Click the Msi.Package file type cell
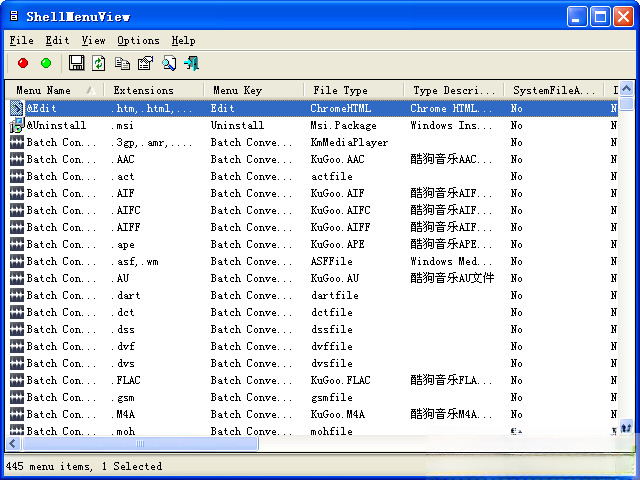This screenshot has width=640, height=480. click(x=343, y=125)
